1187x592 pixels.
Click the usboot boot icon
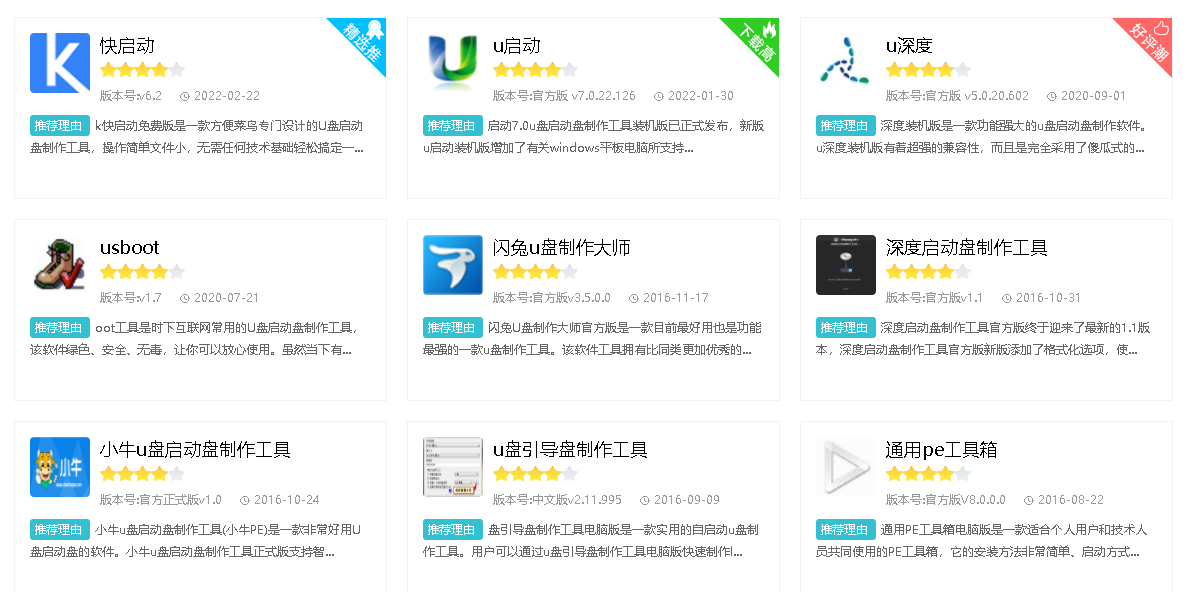point(60,265)
